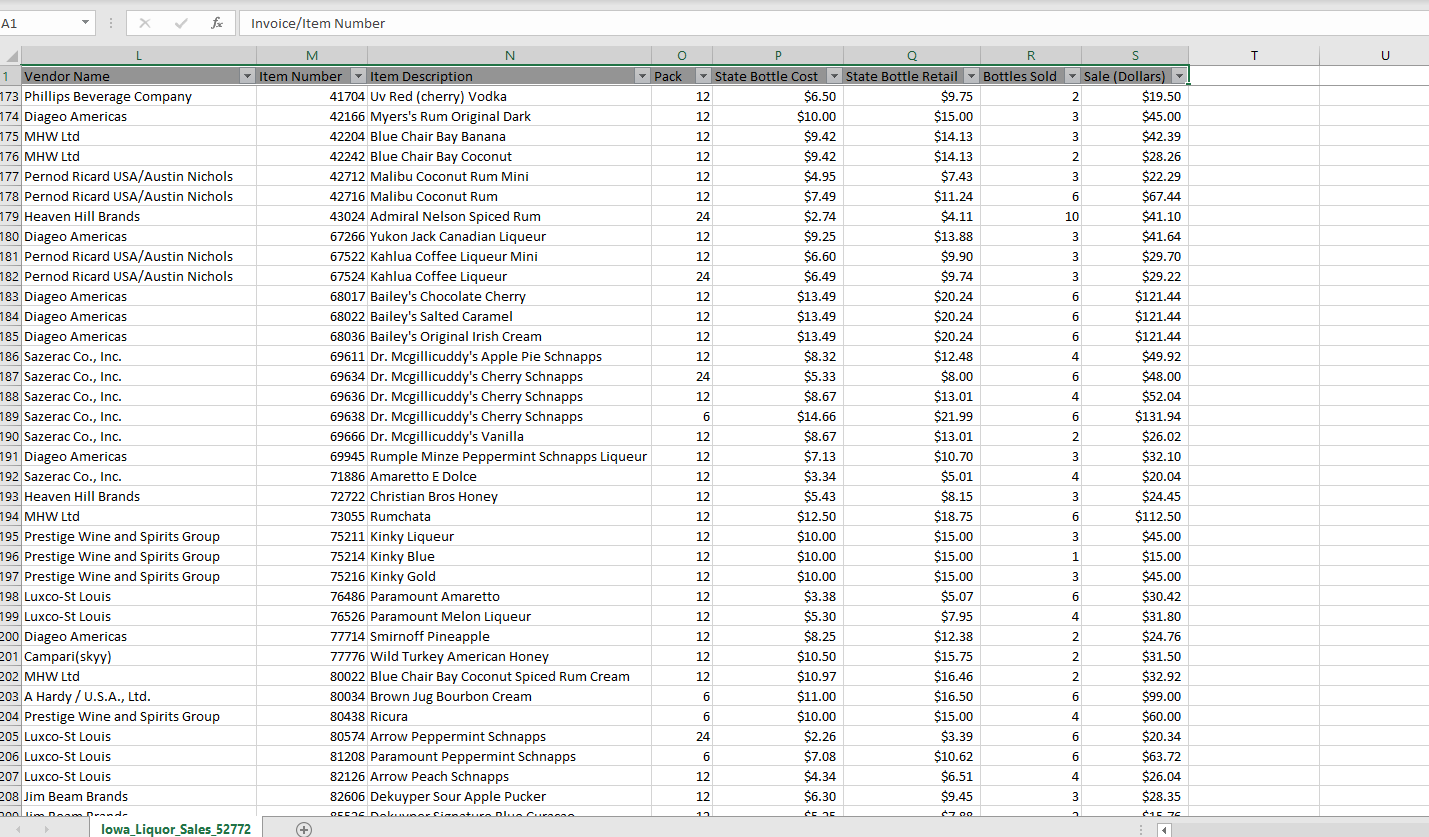Click cell Kinky Blue
The image size is (1429, 837).
tap(509, 556)
